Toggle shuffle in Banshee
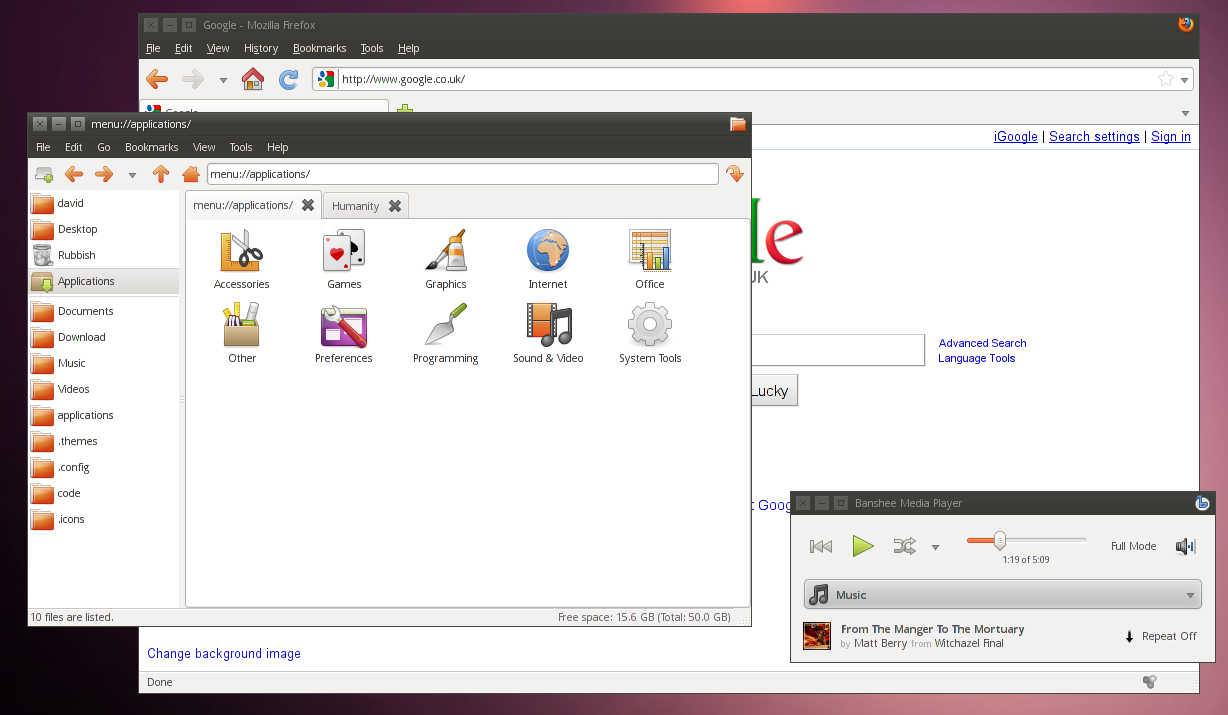The height and width of the screenshot is (715, 1228). [x=904, y=546]
